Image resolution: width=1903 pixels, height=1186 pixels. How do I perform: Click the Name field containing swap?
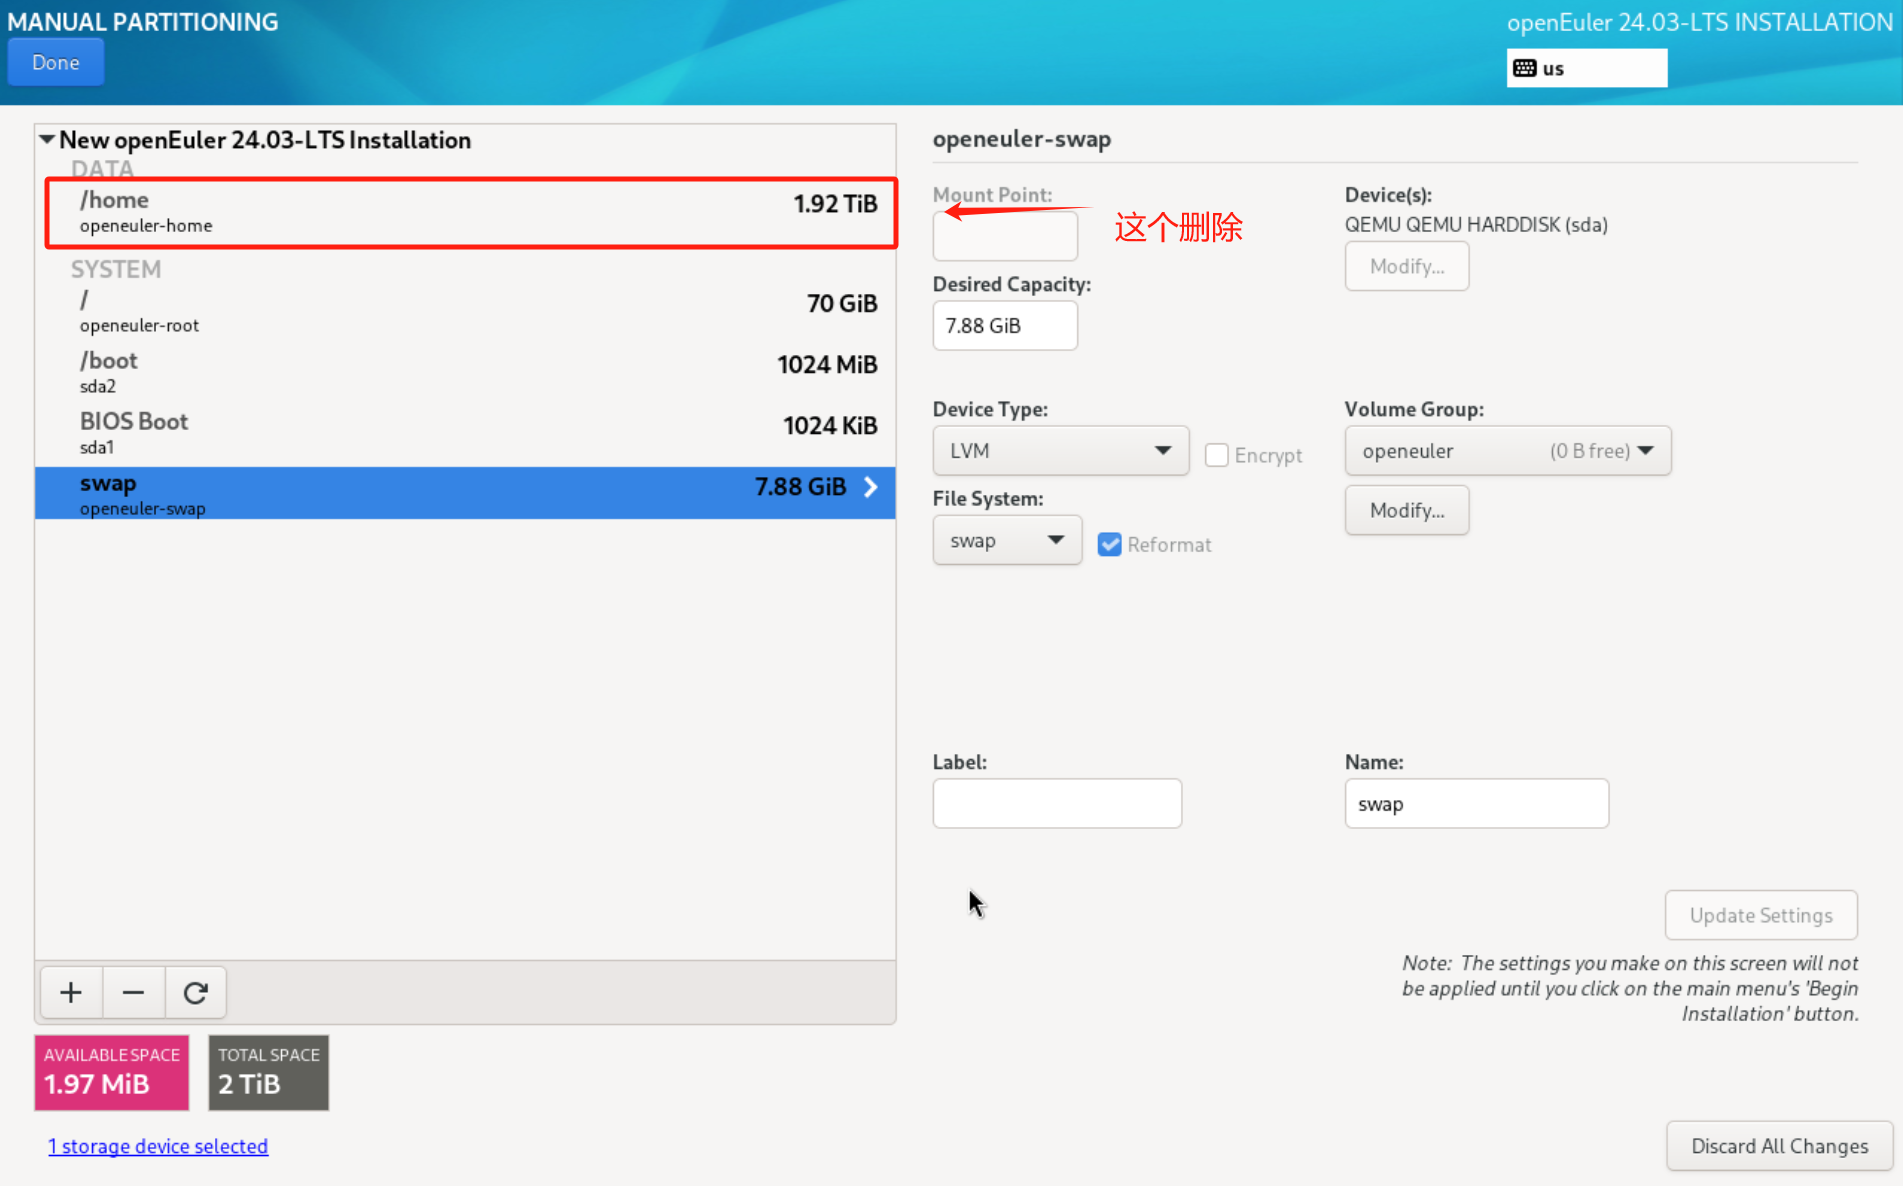[1476, 804]
